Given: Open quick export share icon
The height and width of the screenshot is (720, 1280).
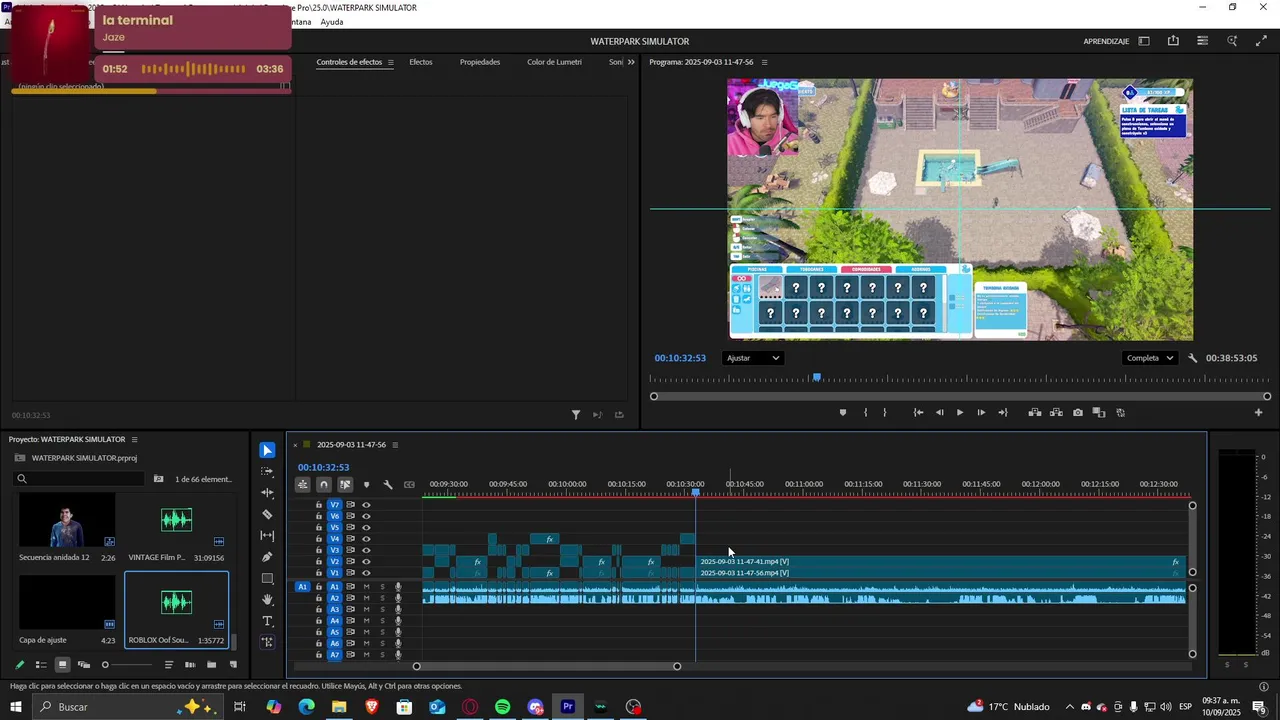Looking at the screenshot, I should click(1173, 41).
